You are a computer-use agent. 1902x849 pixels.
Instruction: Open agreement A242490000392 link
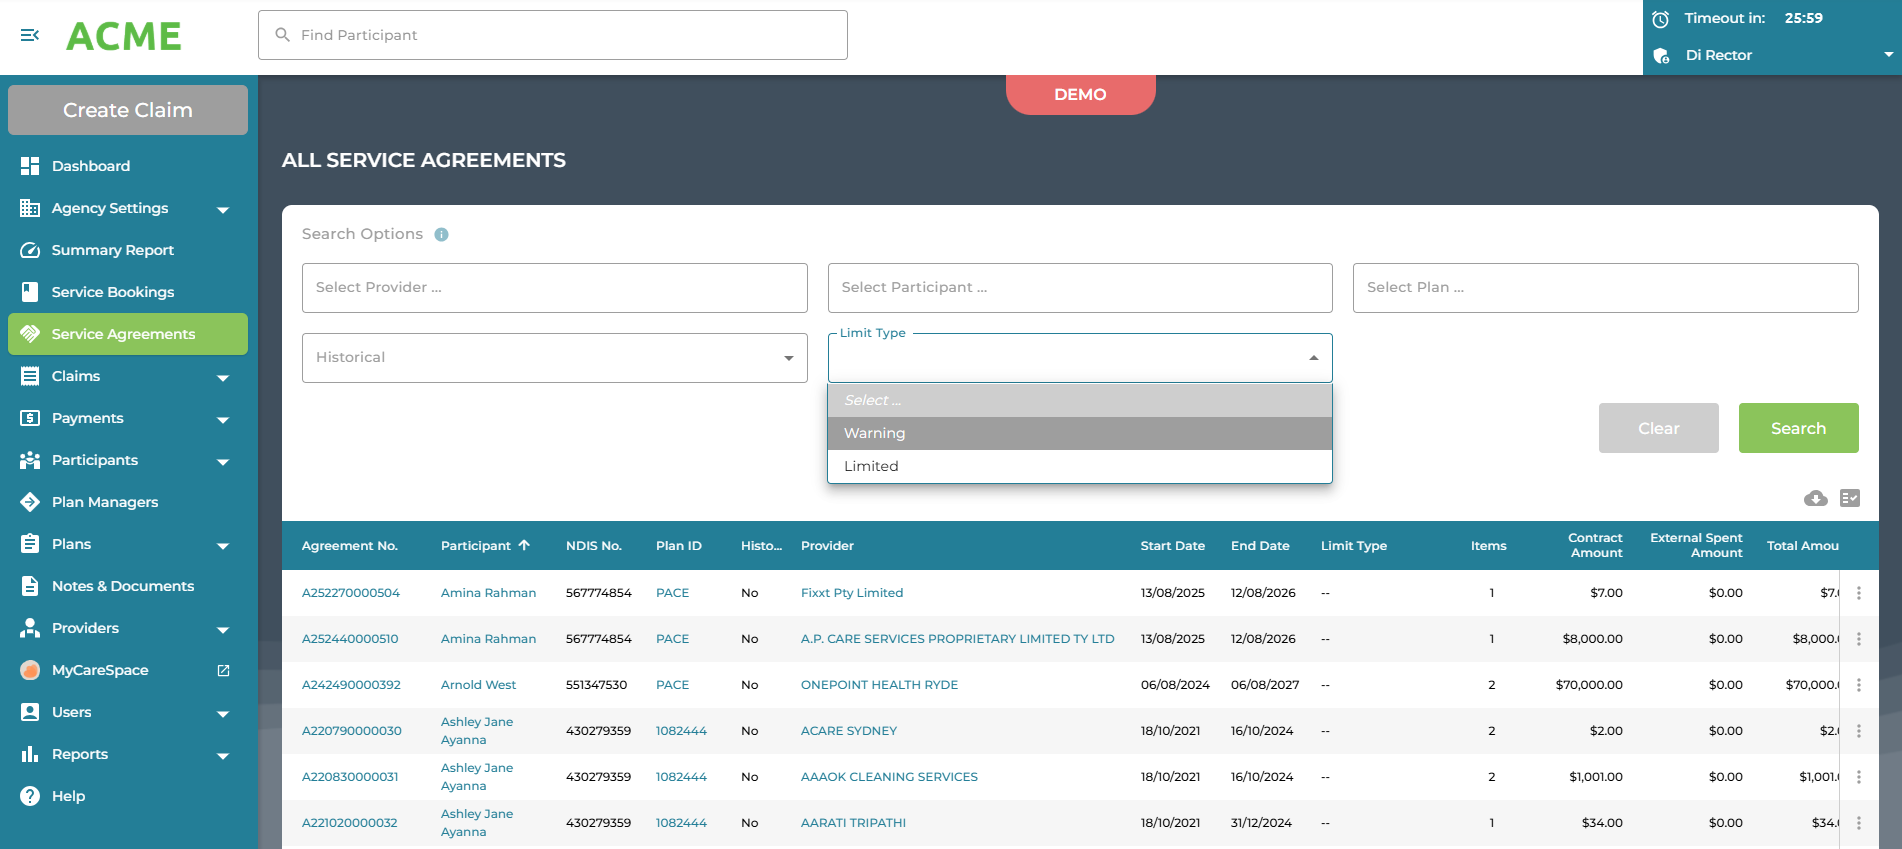pos(351,685)
